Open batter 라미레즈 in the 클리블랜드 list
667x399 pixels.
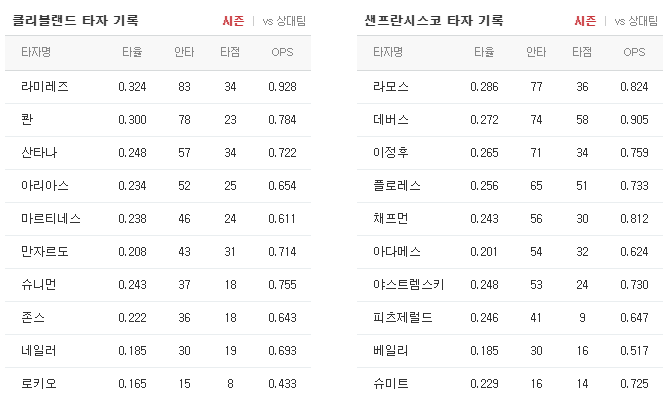(x=45, y=87)
